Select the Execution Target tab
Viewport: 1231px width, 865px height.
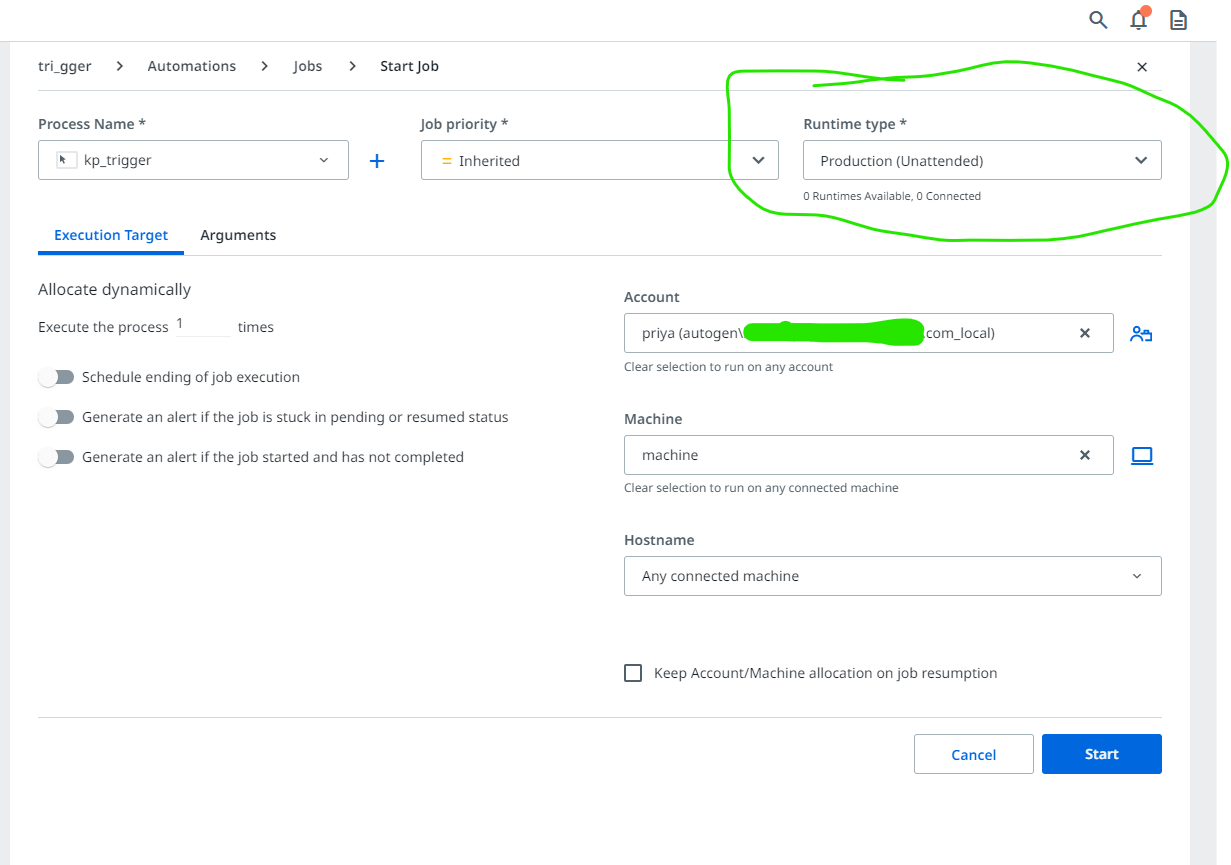click(x=111, y=235)
